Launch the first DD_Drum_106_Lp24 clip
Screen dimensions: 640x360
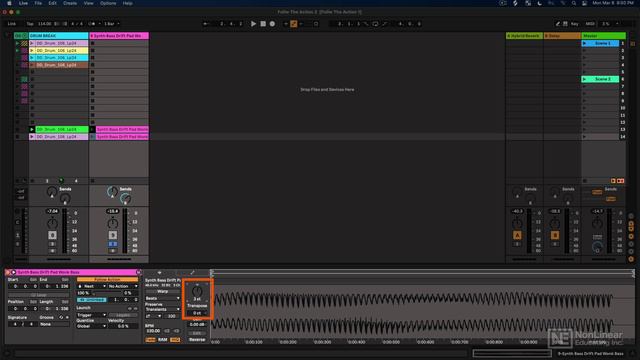pos(32,43)
